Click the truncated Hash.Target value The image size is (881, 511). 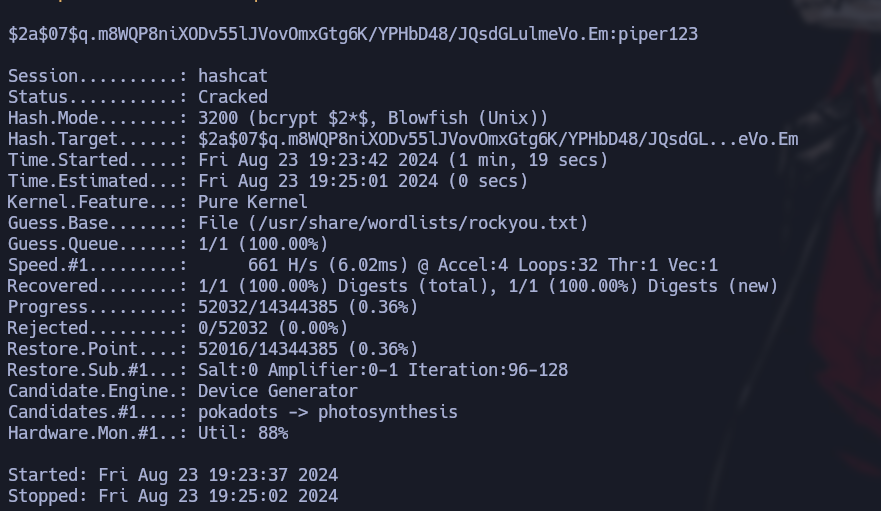click(x=498, y=139)
